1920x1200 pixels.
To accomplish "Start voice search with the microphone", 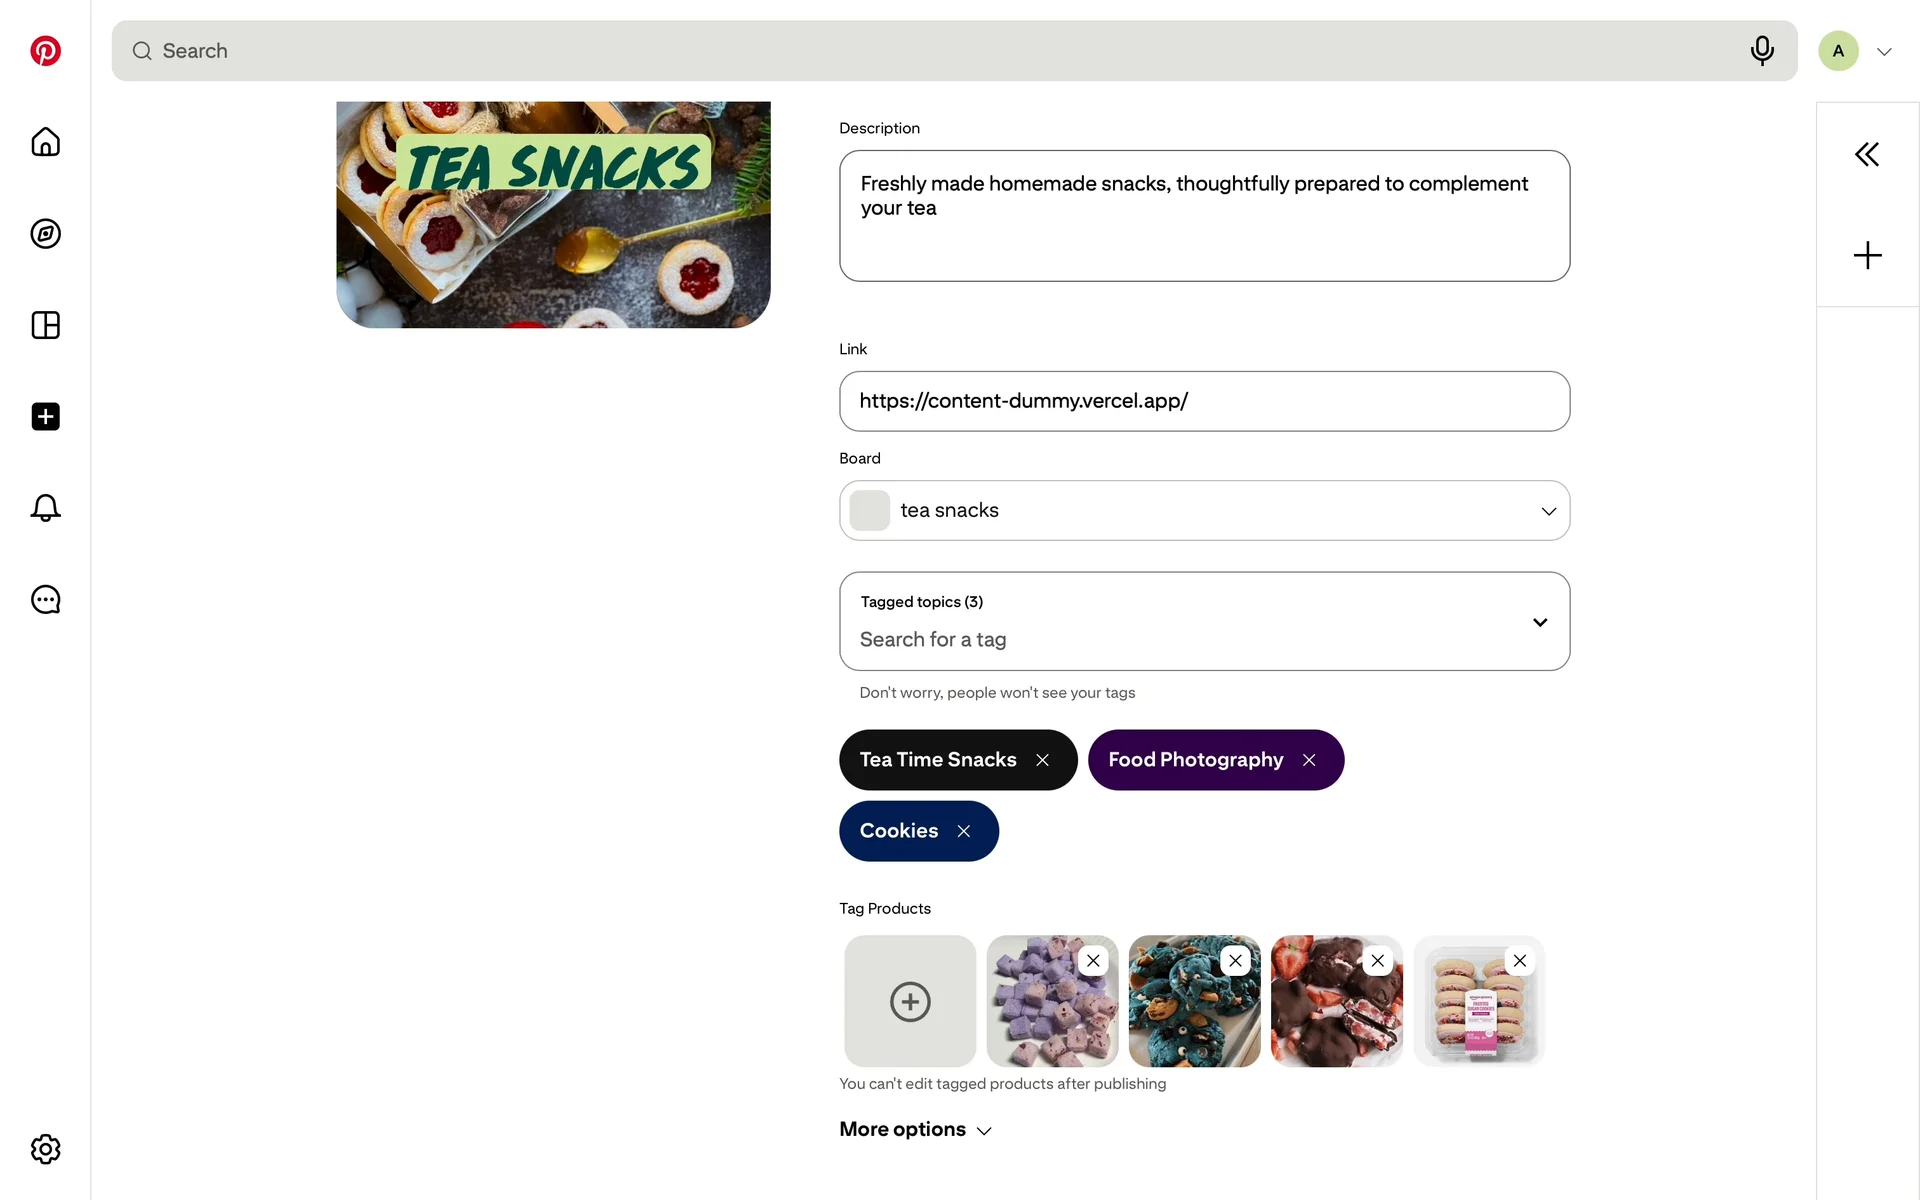I will coord(1762,50).
